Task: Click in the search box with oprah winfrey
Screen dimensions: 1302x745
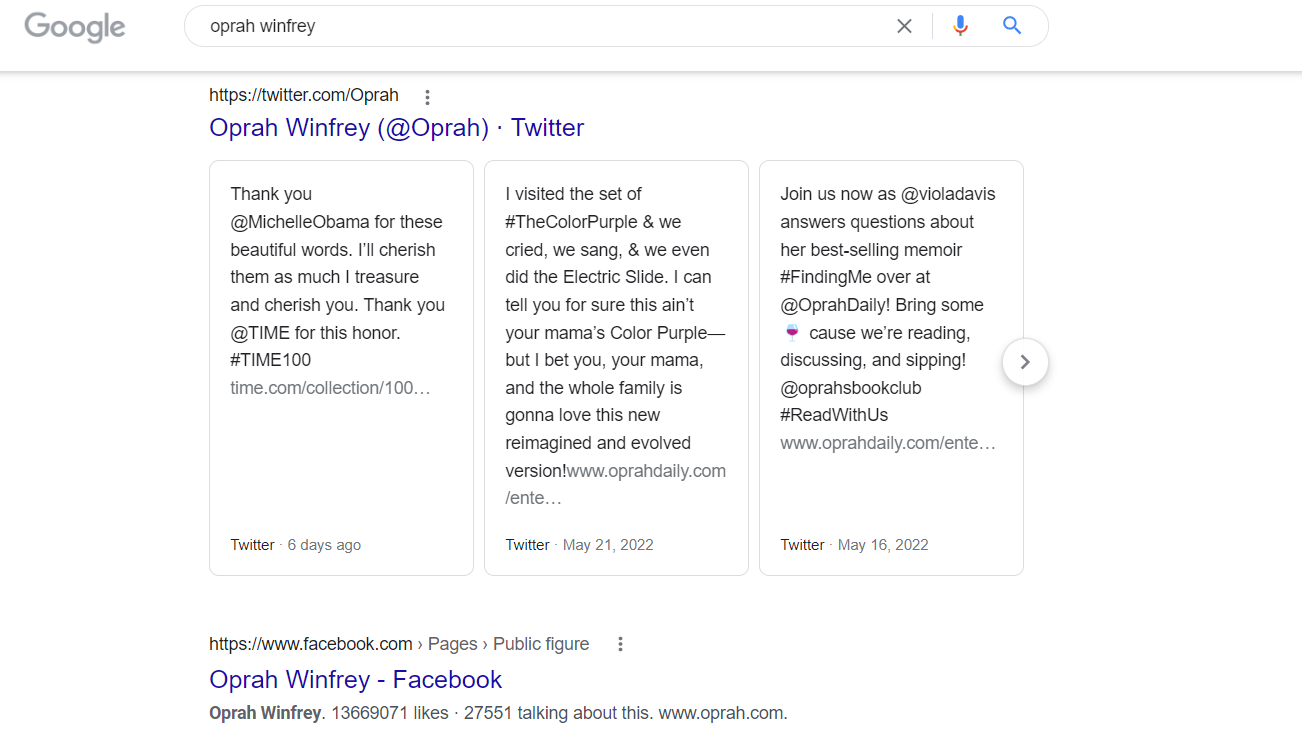Action: click(540, 26)
